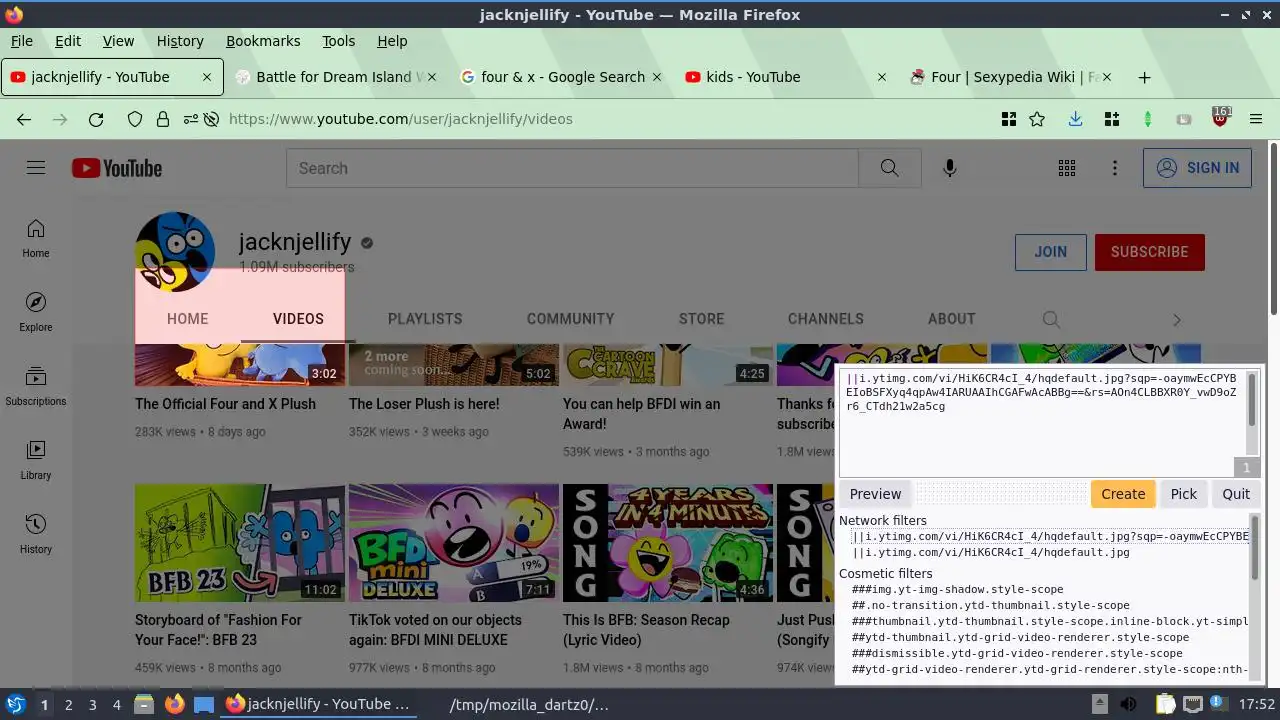This screenshot has height=720, width=1280.
Task: Open the History menu
Action: pos(180,41)
